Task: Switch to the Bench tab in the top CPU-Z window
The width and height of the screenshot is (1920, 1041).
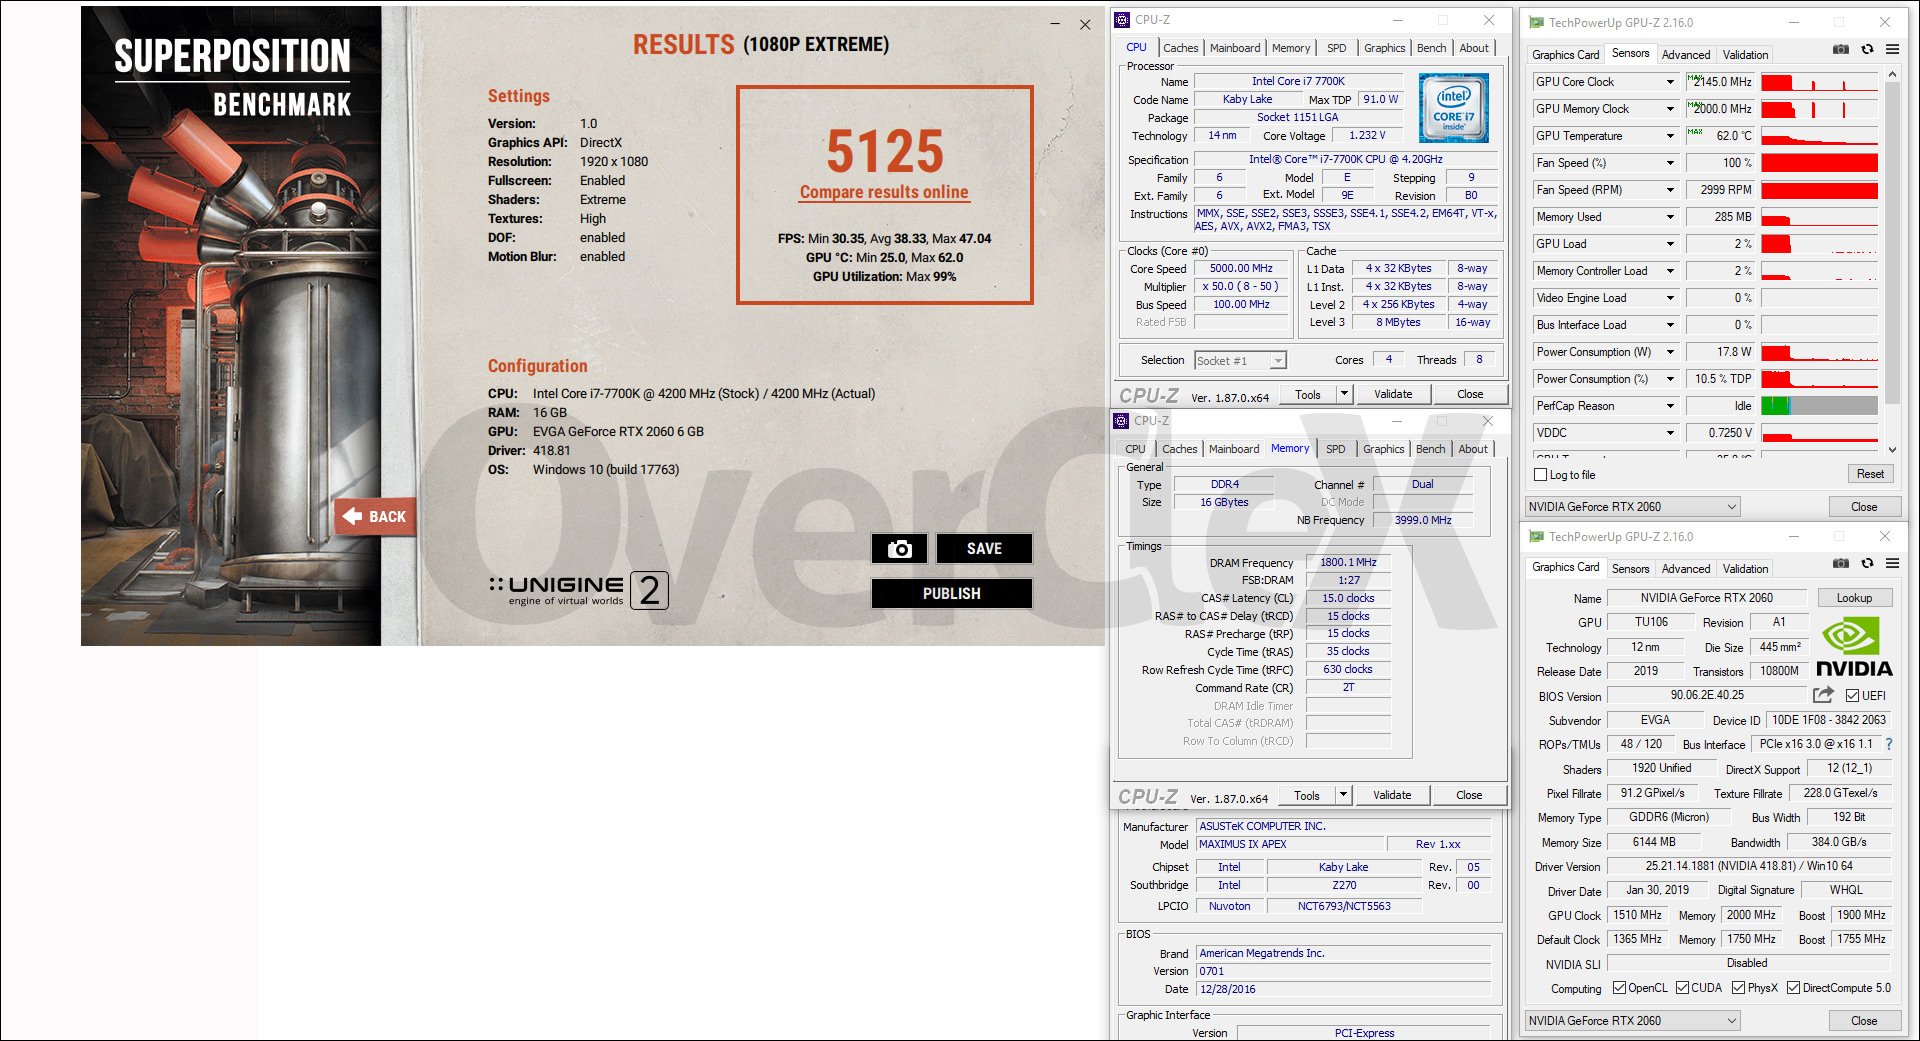Action: pyautogui.click(x=1431, y=48)
